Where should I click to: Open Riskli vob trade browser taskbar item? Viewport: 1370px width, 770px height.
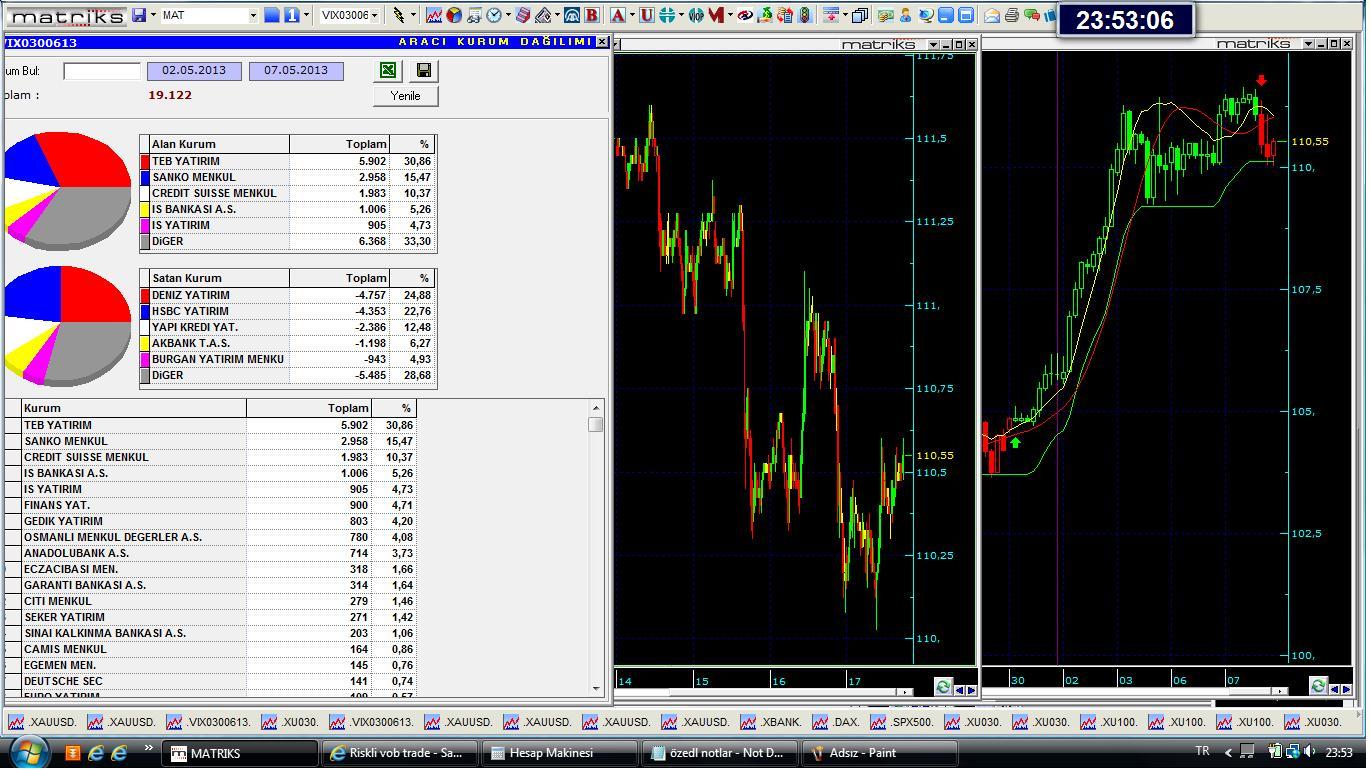[398, 753]
